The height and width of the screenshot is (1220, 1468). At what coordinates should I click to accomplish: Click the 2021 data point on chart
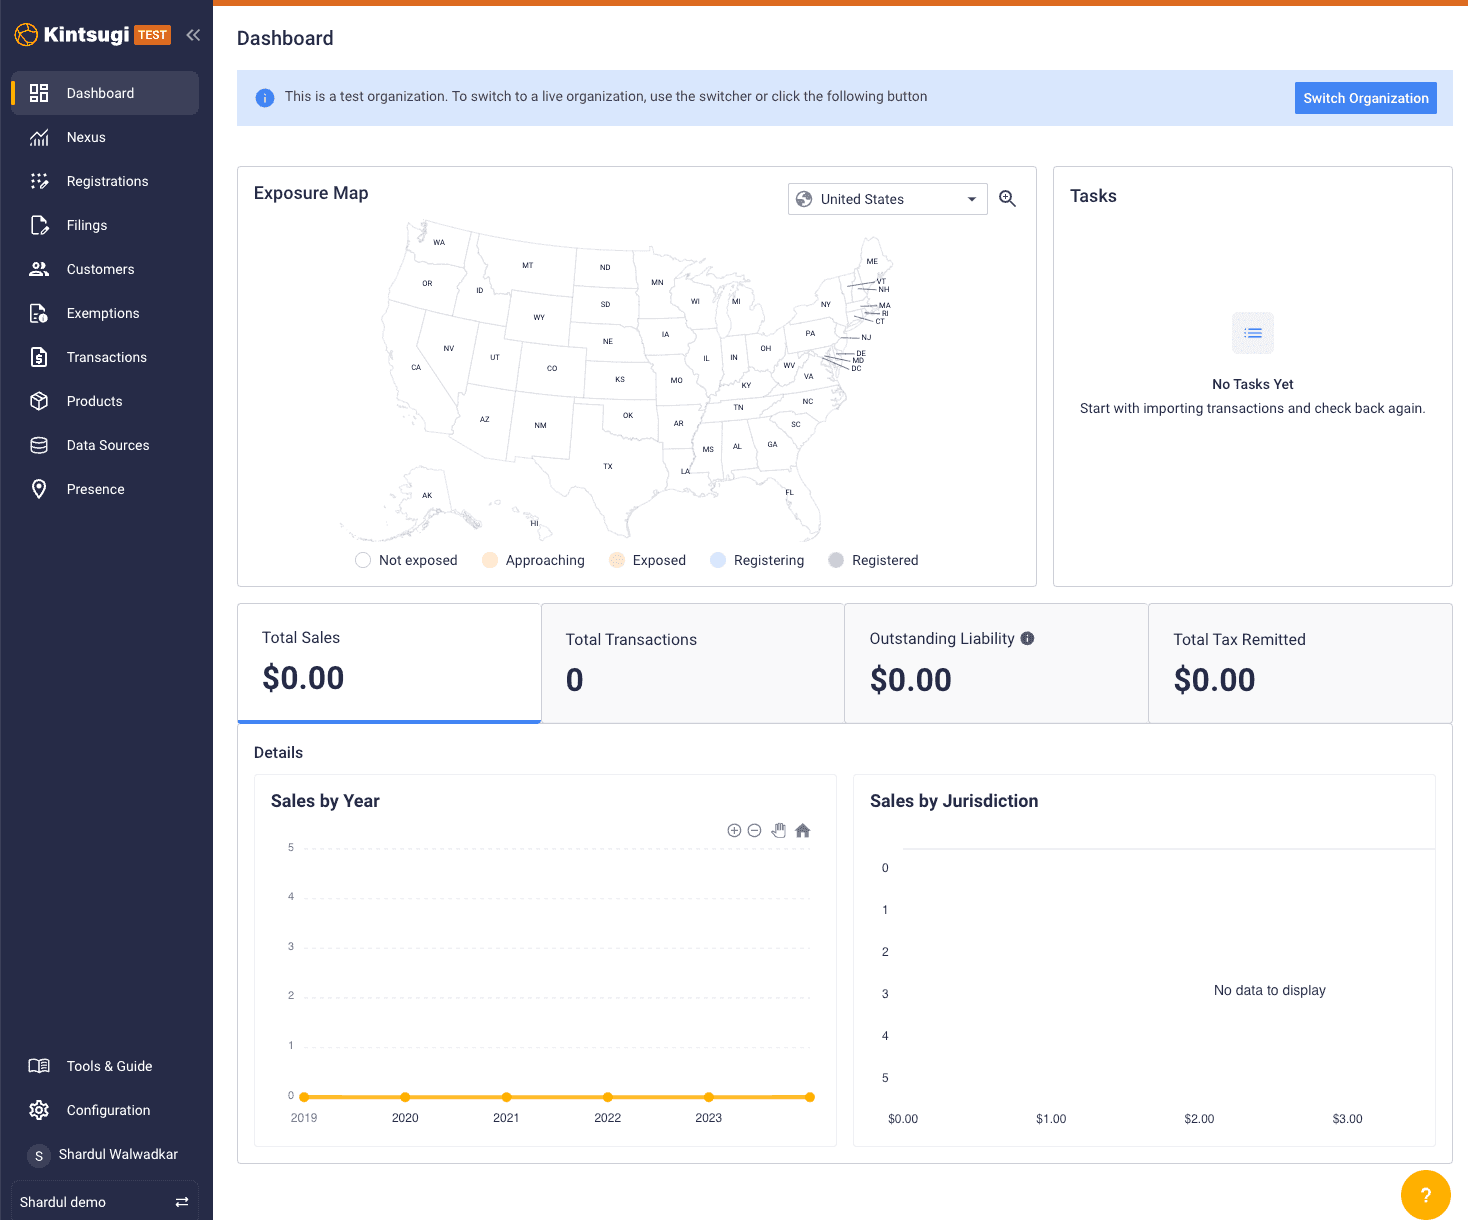click(x=506, y=1097)
